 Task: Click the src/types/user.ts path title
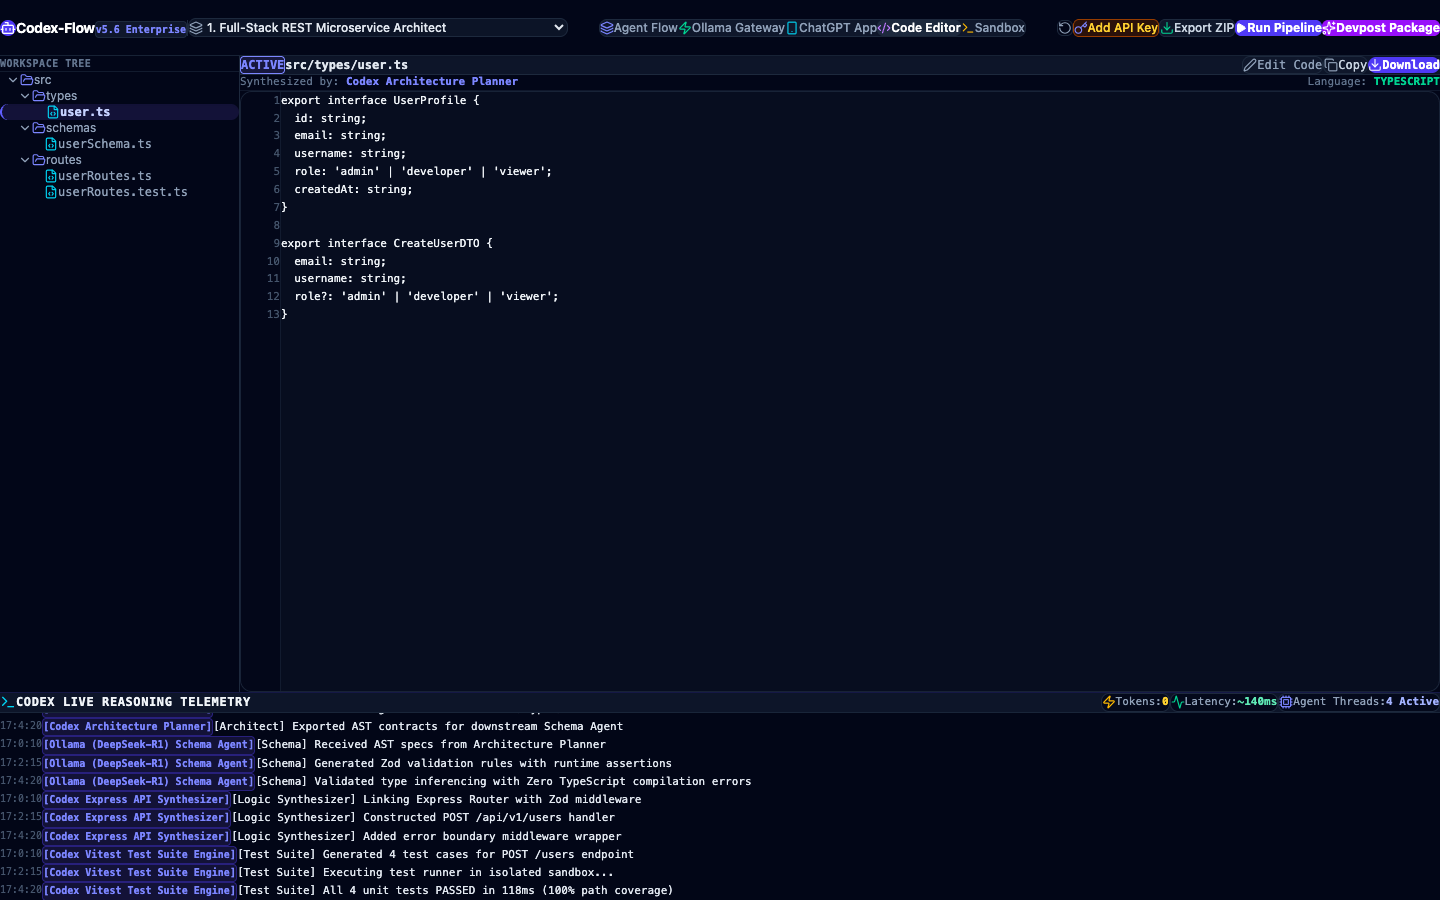[347, 65]
